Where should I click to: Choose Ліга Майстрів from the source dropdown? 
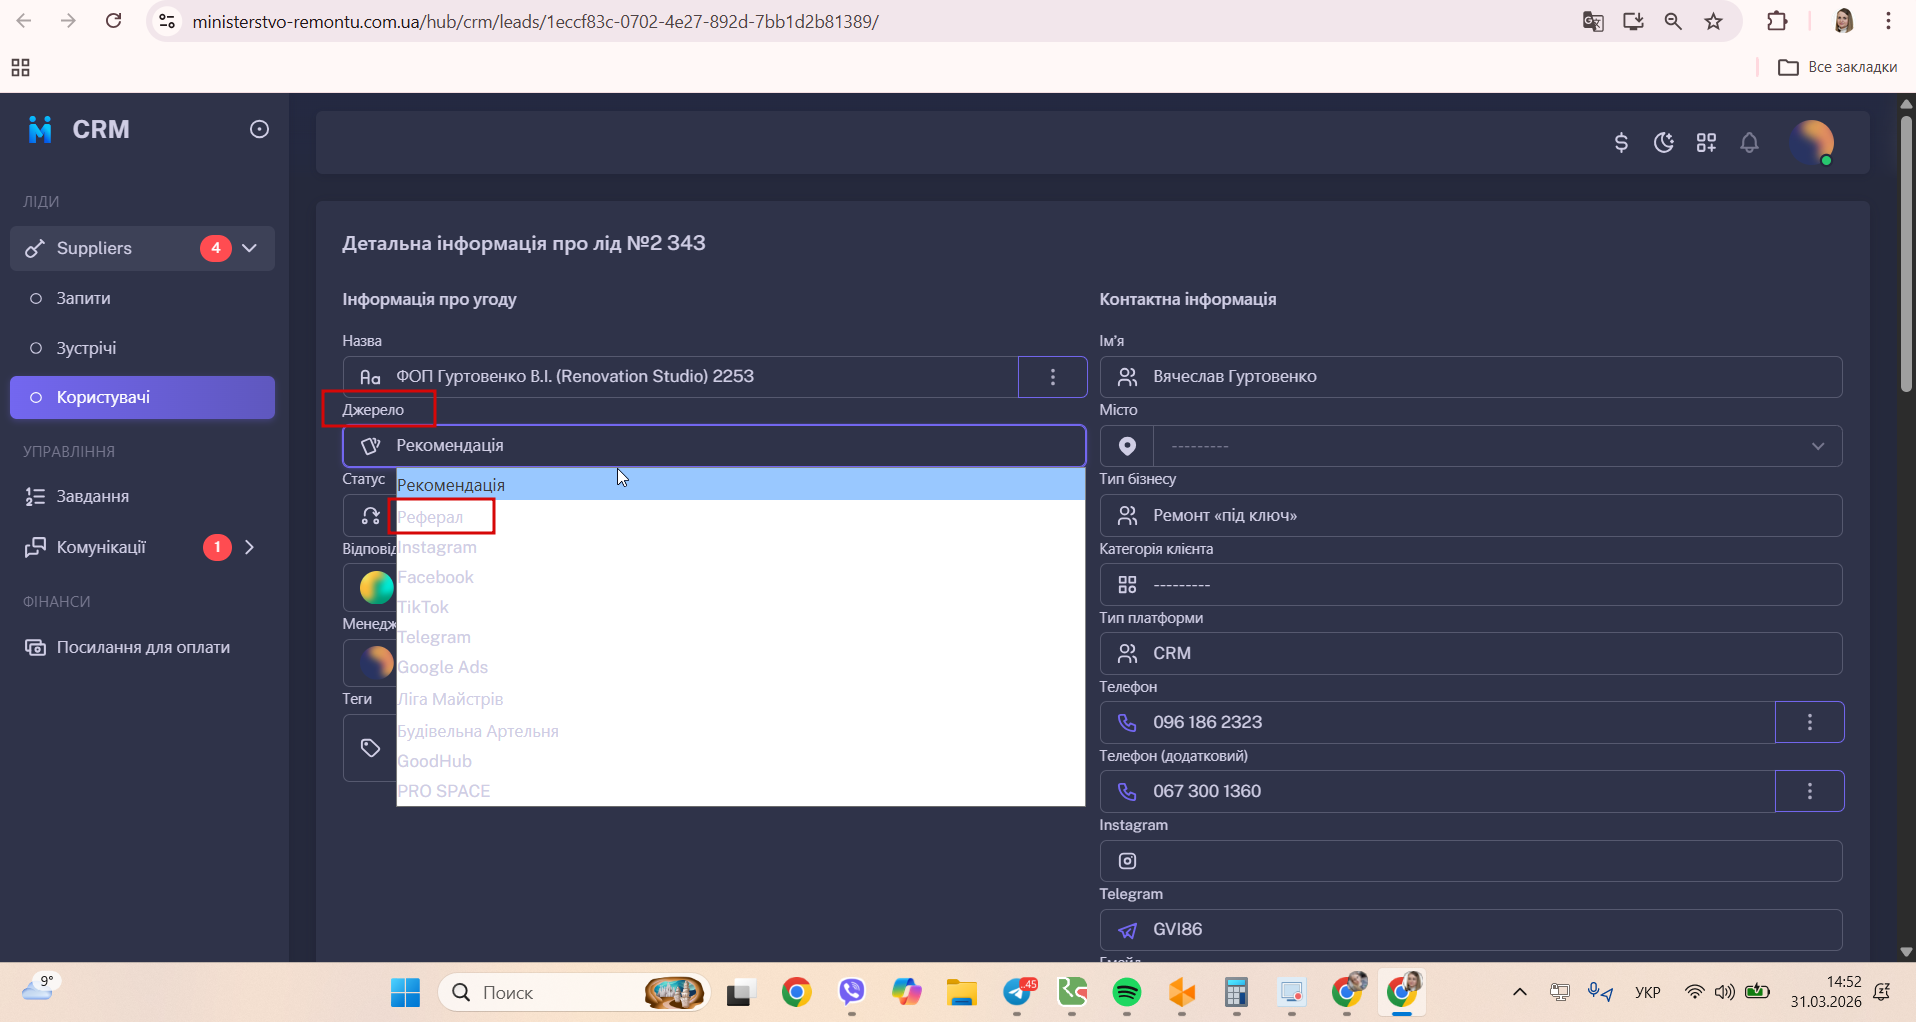click(741, 699)
